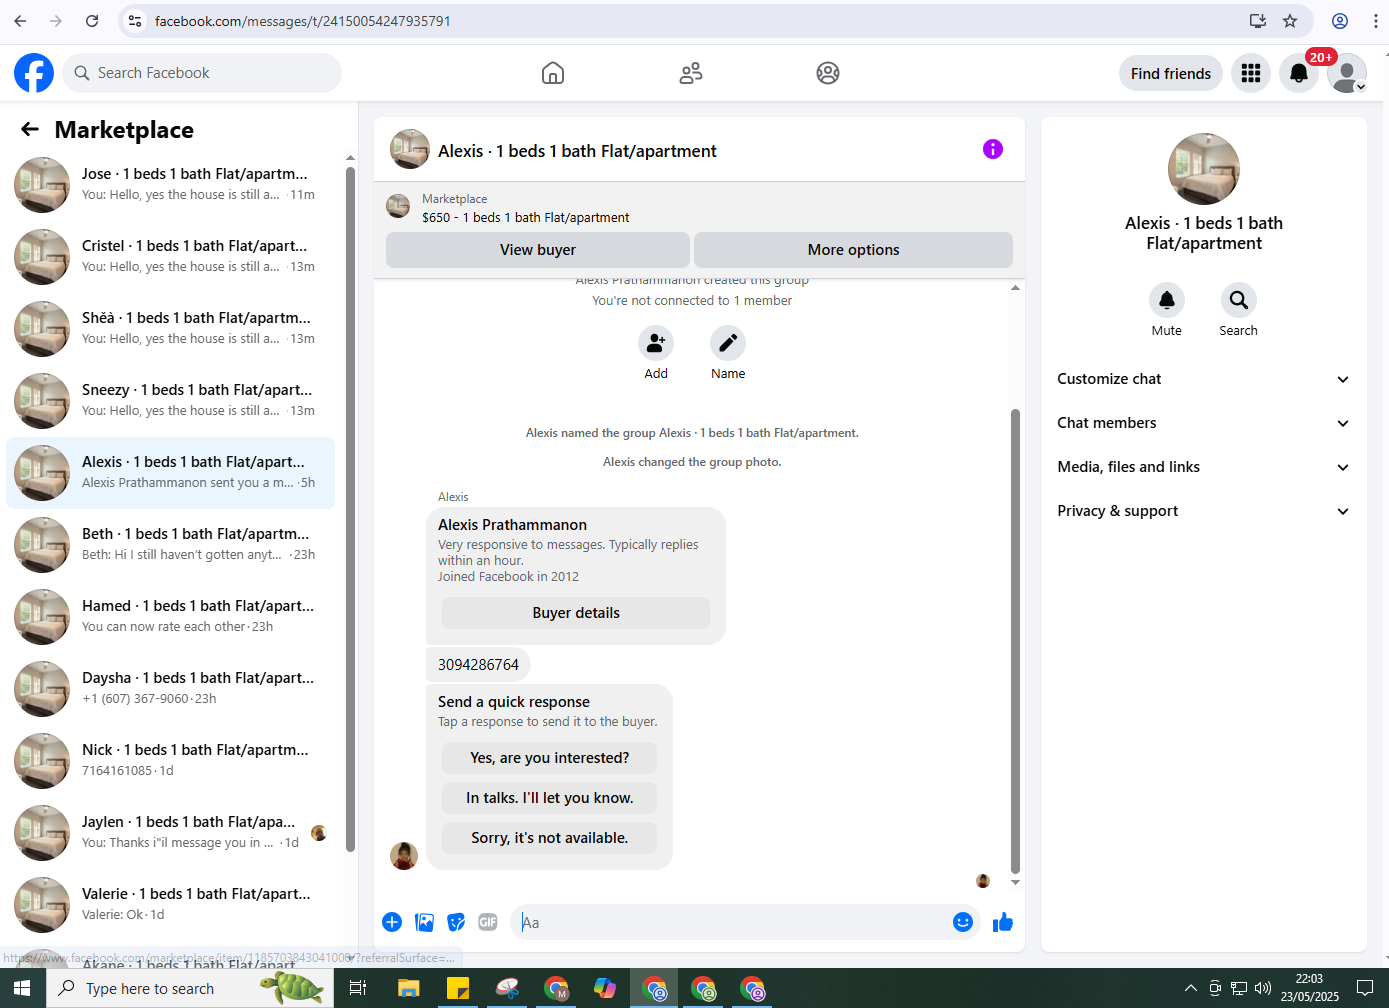The image size is (1389, 1008).
Task: Open the Beth conversation in the list
Action: [171, 544]
